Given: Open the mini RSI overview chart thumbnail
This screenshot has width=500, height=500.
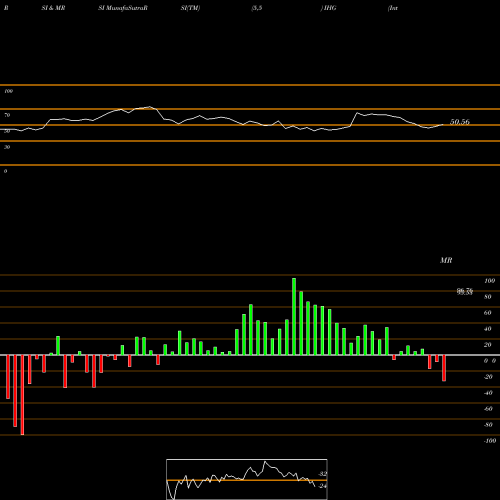Looking at the screenshot, I should point(247,479).
